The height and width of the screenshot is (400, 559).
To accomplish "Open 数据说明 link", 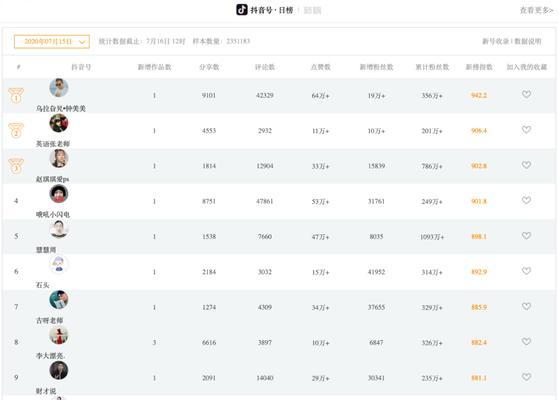I will (528, 41).
